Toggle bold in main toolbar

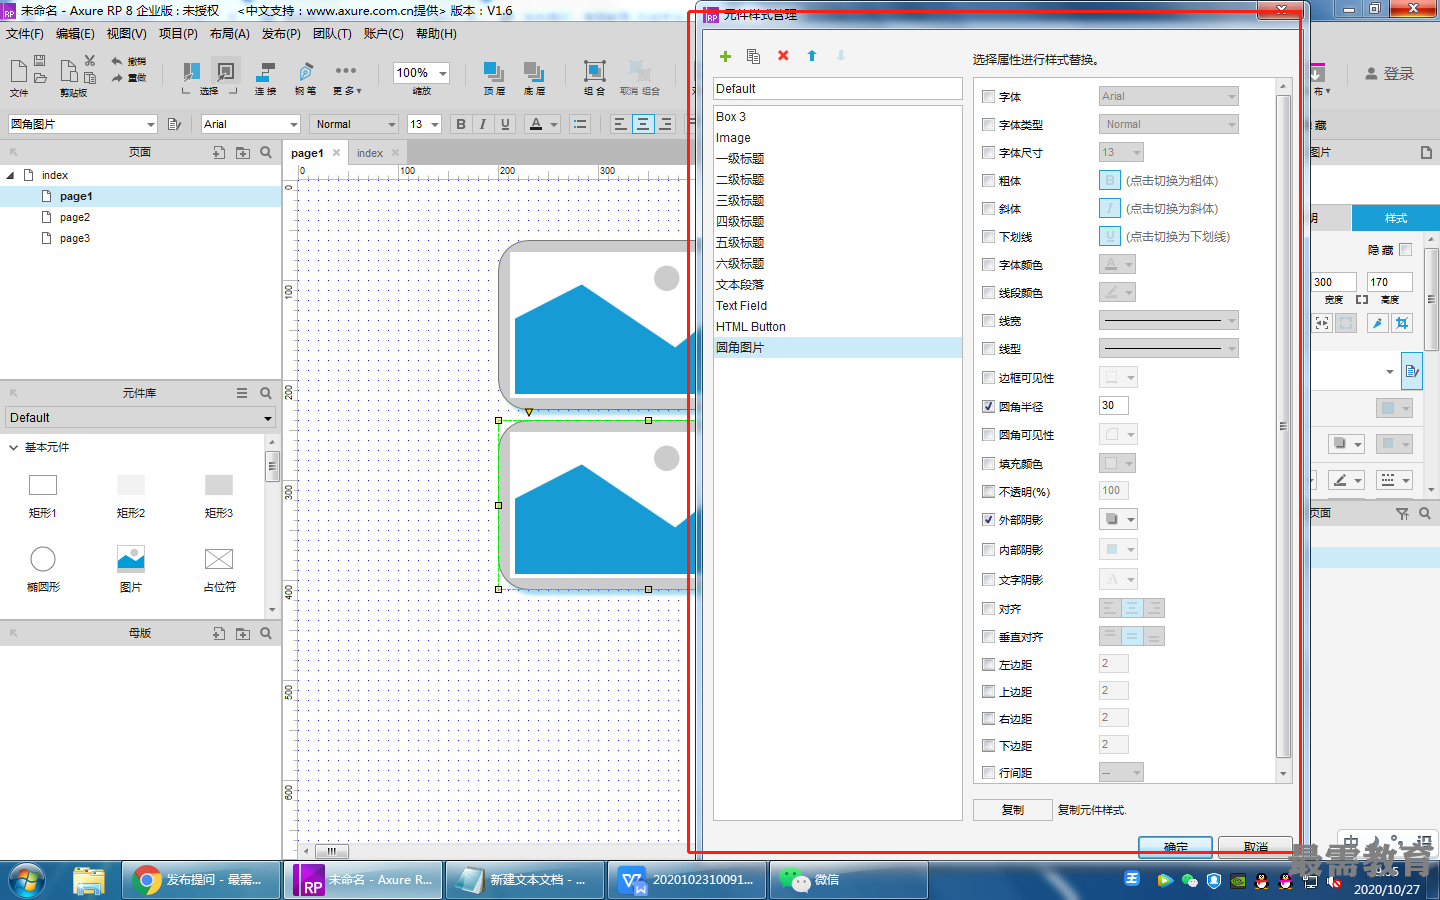pyautogui.click(x=461, y=124)
